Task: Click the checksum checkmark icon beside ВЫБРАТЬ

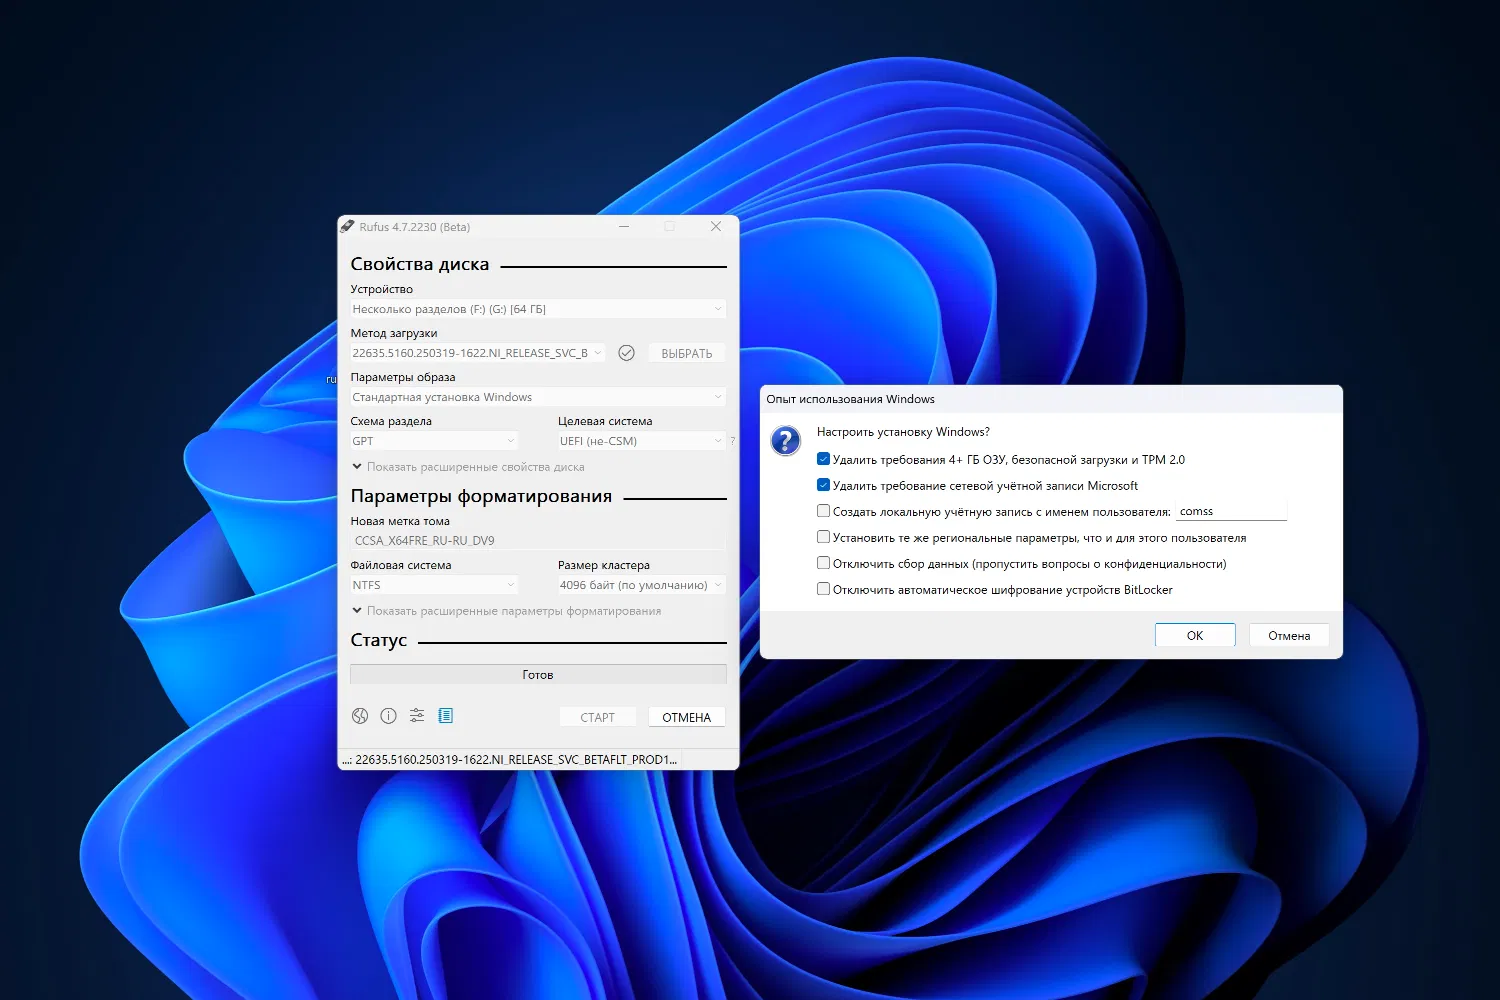Action: pyautogui.click(x=627, y=353)
